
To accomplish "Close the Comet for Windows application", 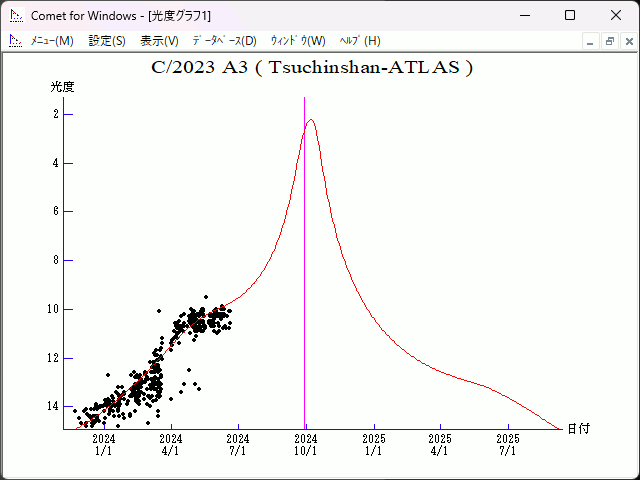I will (x=616, y=16).
